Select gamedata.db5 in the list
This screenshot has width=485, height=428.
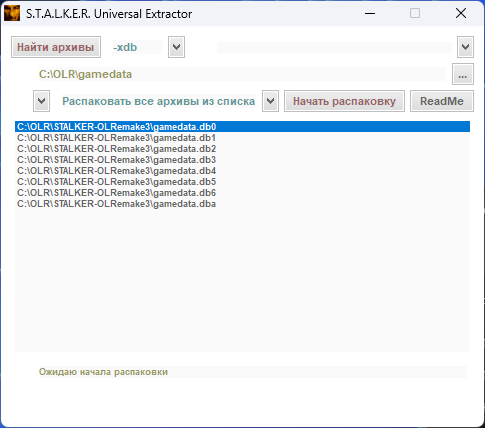[242, 182]
